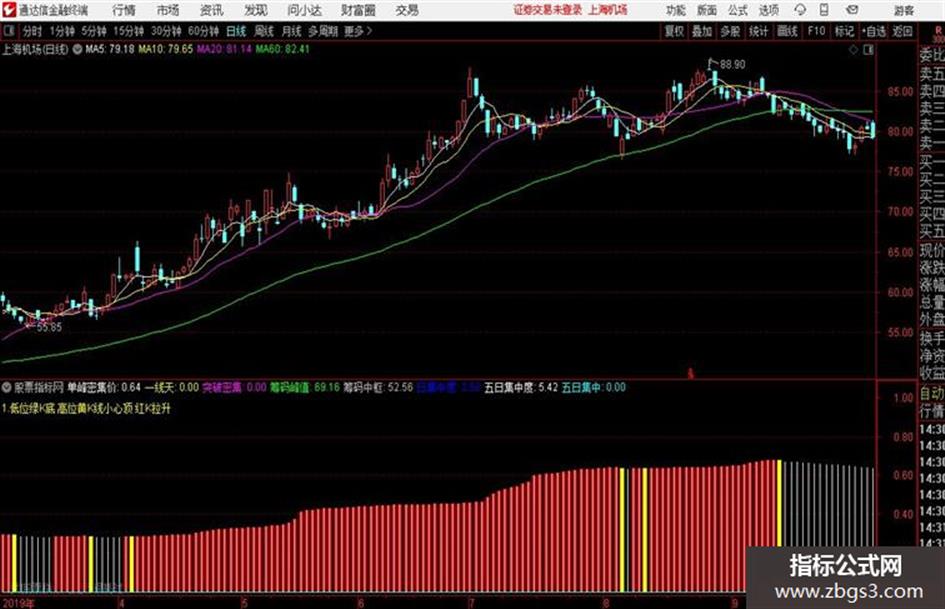Screen dimensions: 945x609
Task: Switch to the 60分钟 period tab
Action: [x=204, y=31]
